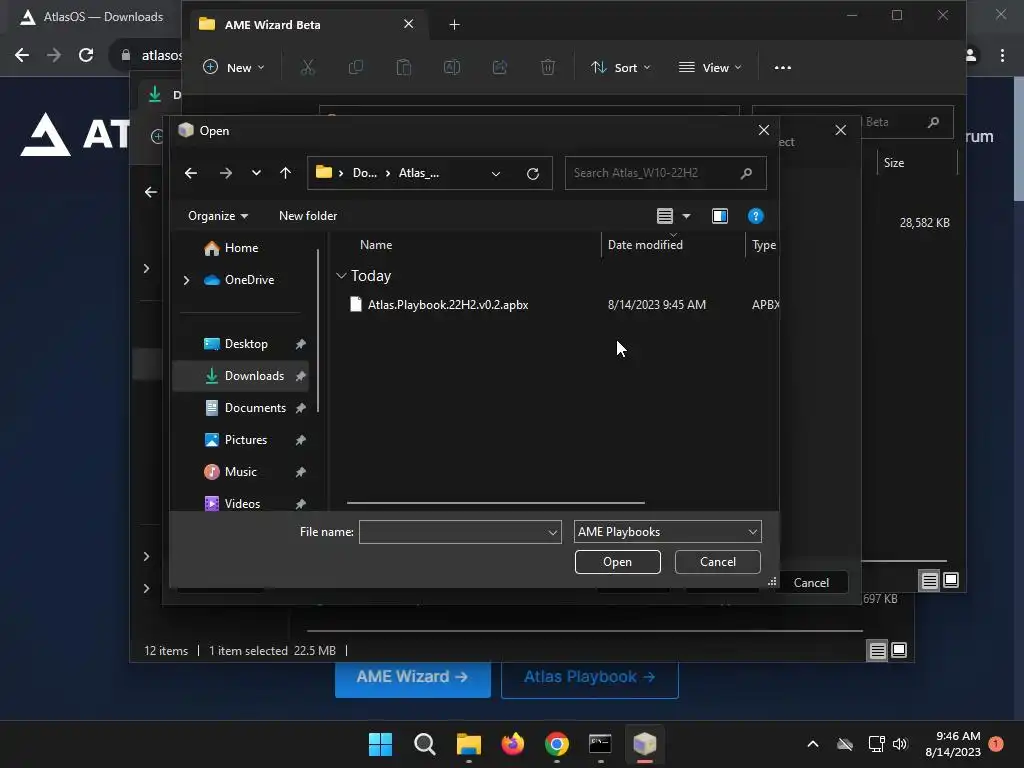This screenshot has width=1024, height=768.
Task: Expand the address path history dropdown
Action: [496, 174]
